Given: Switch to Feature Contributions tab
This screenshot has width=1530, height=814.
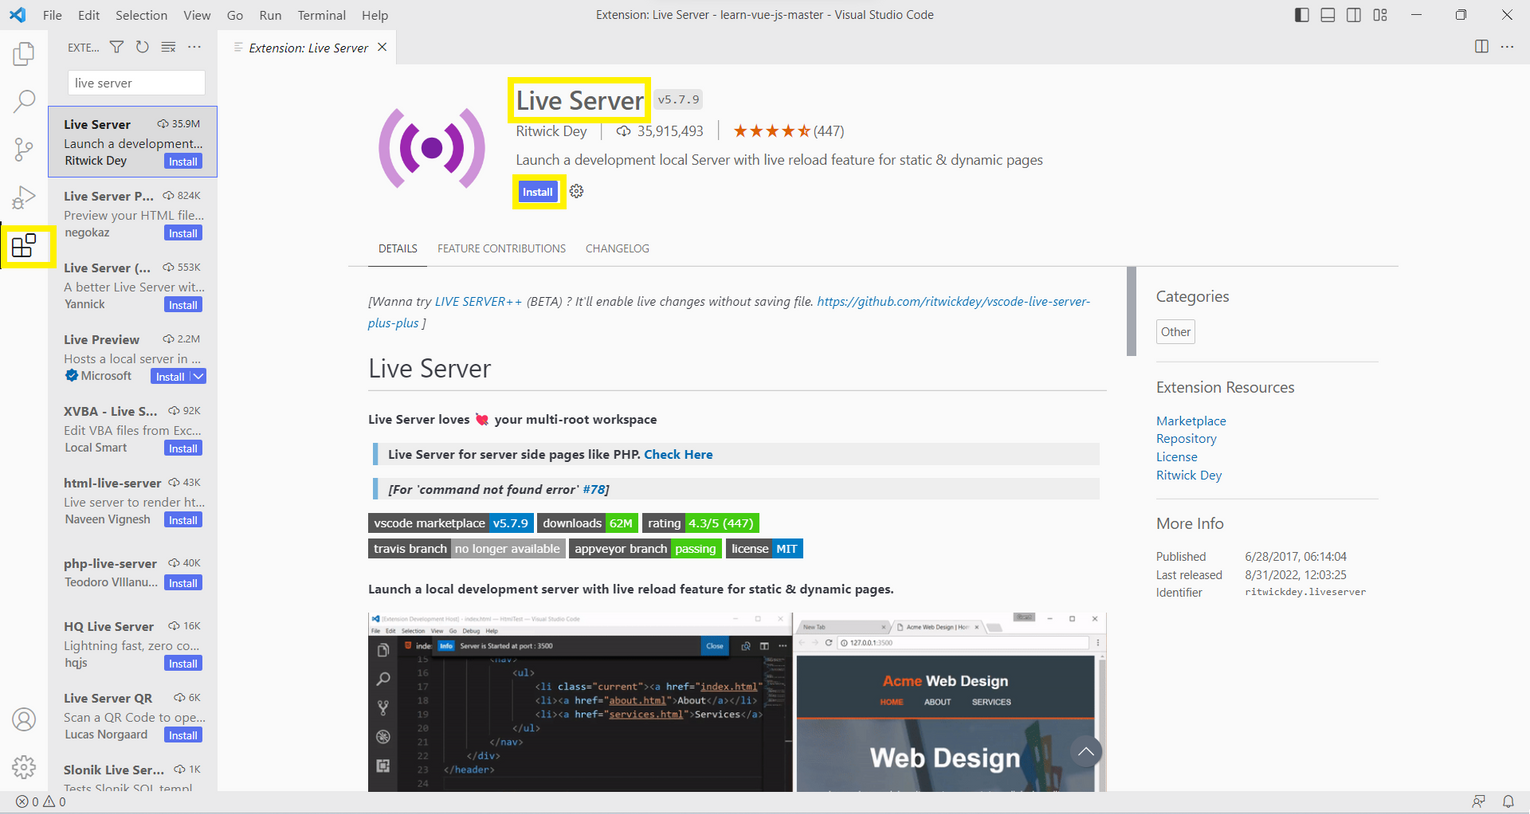Looking at the screenshot, I should point(501,248).
